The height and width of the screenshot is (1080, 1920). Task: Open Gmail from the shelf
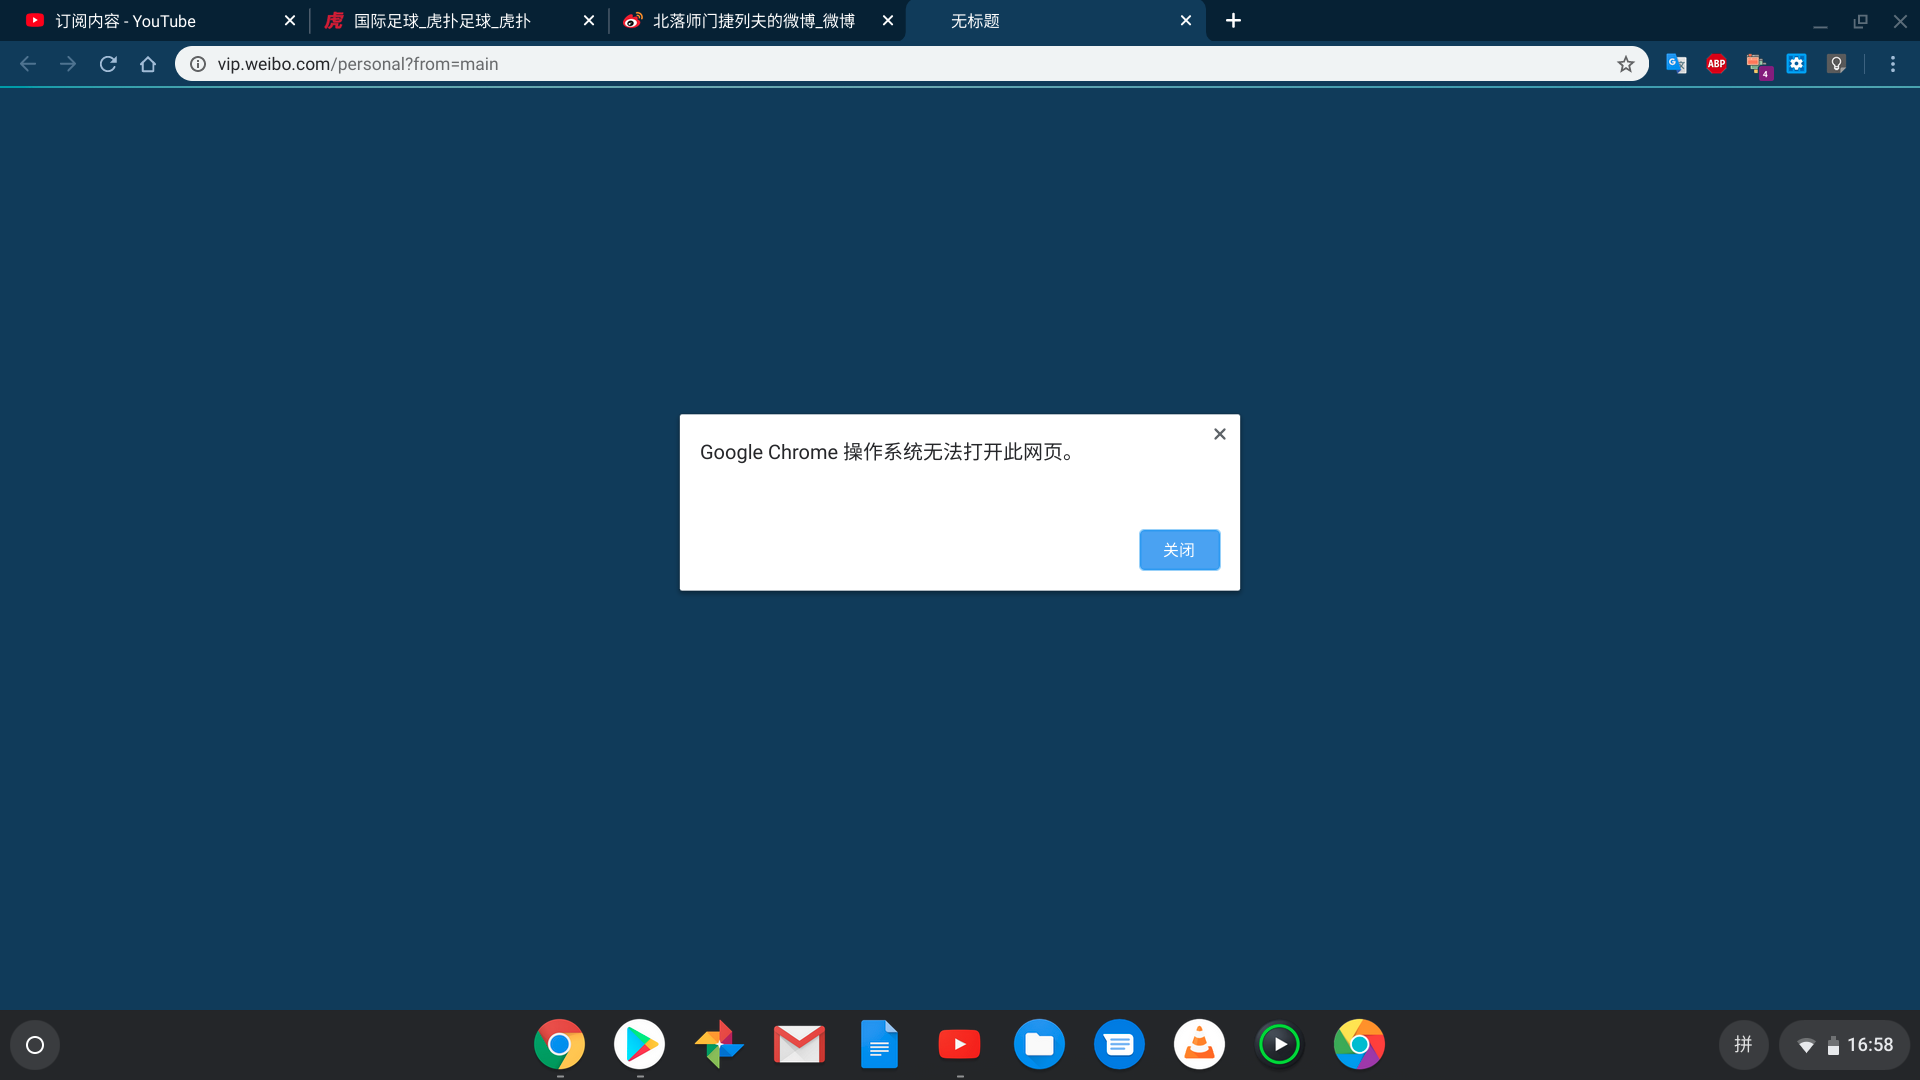(x=799, y=1045)
